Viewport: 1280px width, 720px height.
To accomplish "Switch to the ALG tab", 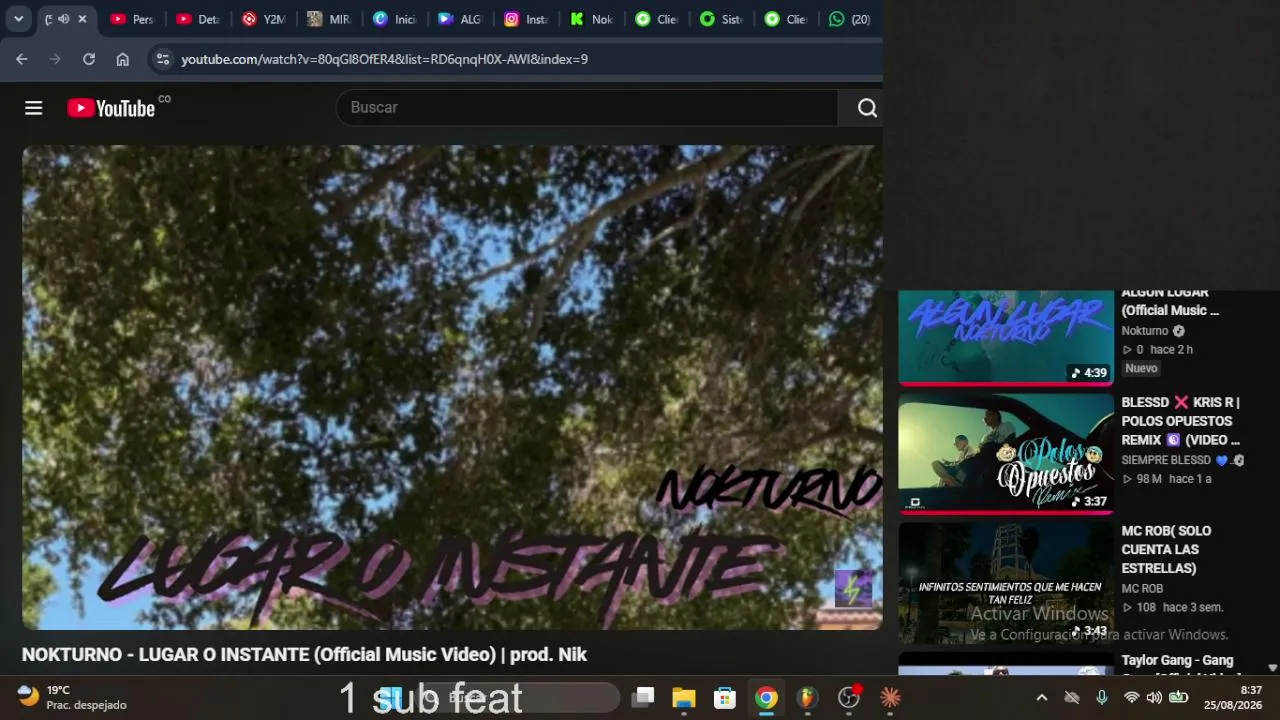I will [460, 19].
